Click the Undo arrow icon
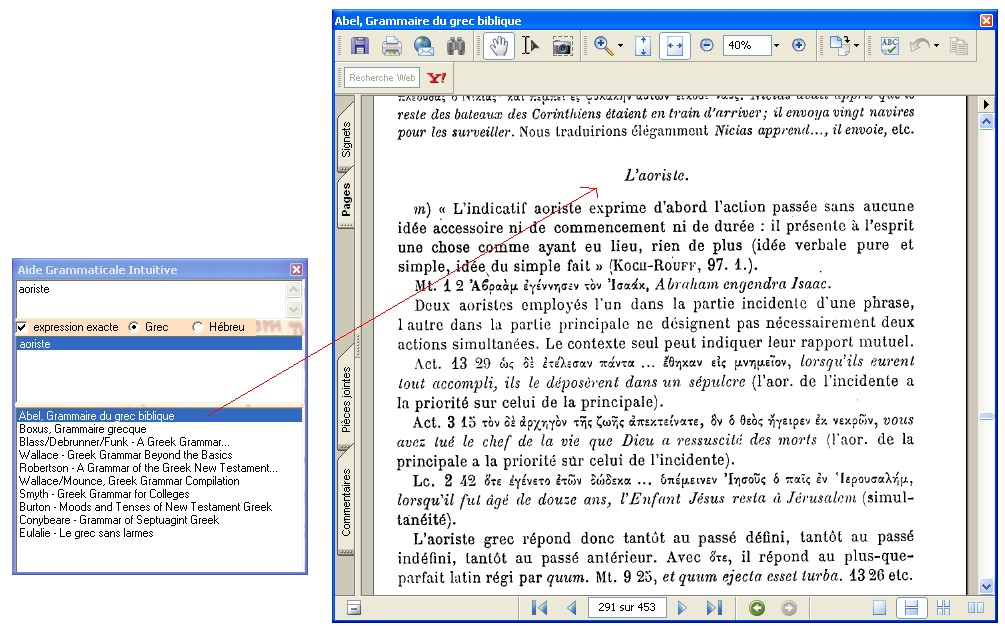The height and width of the screenshot is (626, 1005). coord(920,45)
